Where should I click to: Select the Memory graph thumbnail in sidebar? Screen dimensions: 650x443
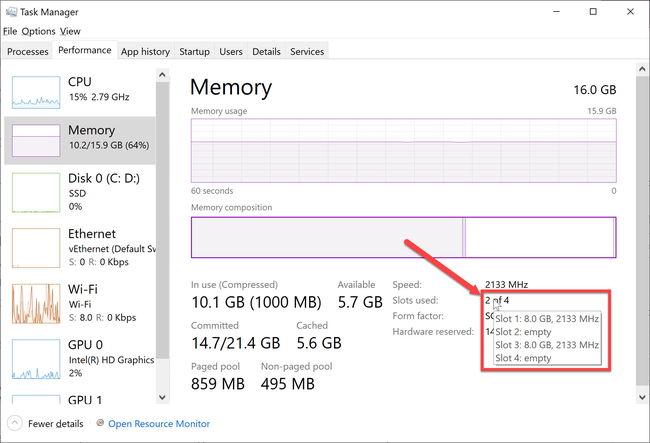point(35,140)
